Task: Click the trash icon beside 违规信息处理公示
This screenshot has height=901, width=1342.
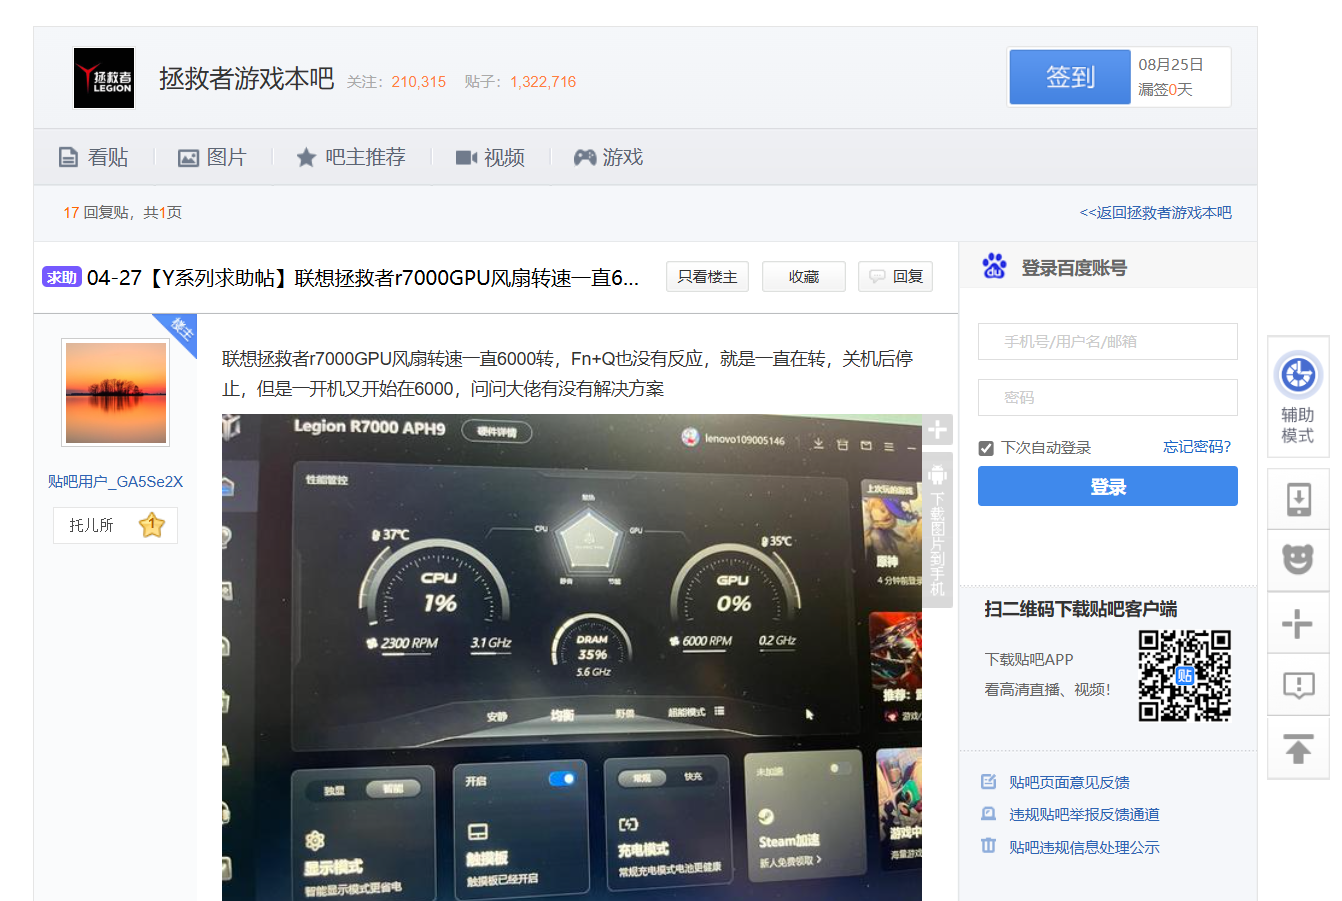Action: 989,845
